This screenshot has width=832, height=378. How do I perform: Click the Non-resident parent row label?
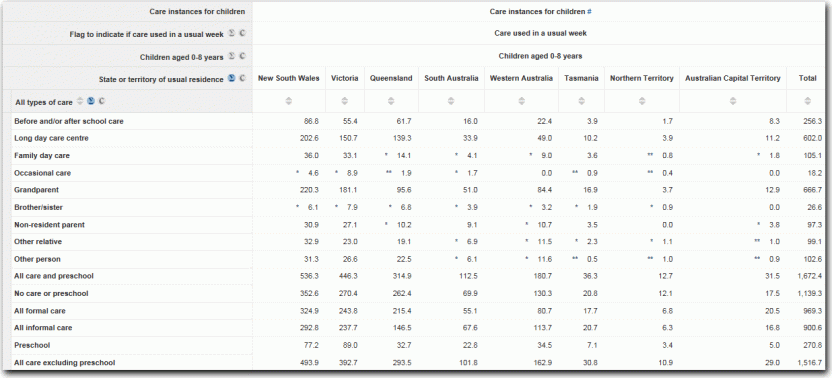(49, 225)
